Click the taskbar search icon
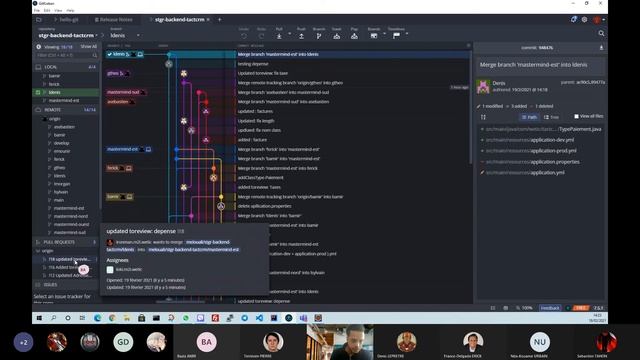The height and width of the screenshot is (360, 640). [x=53, y=318]
